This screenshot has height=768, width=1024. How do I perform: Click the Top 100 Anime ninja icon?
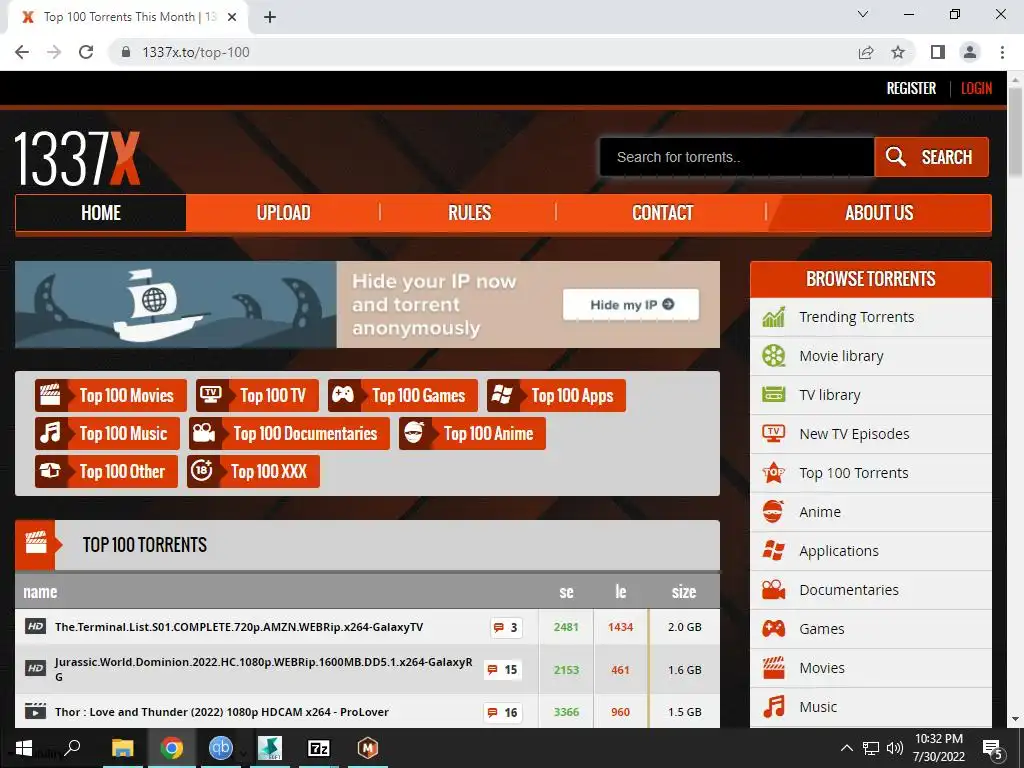(x=415, y=432)
